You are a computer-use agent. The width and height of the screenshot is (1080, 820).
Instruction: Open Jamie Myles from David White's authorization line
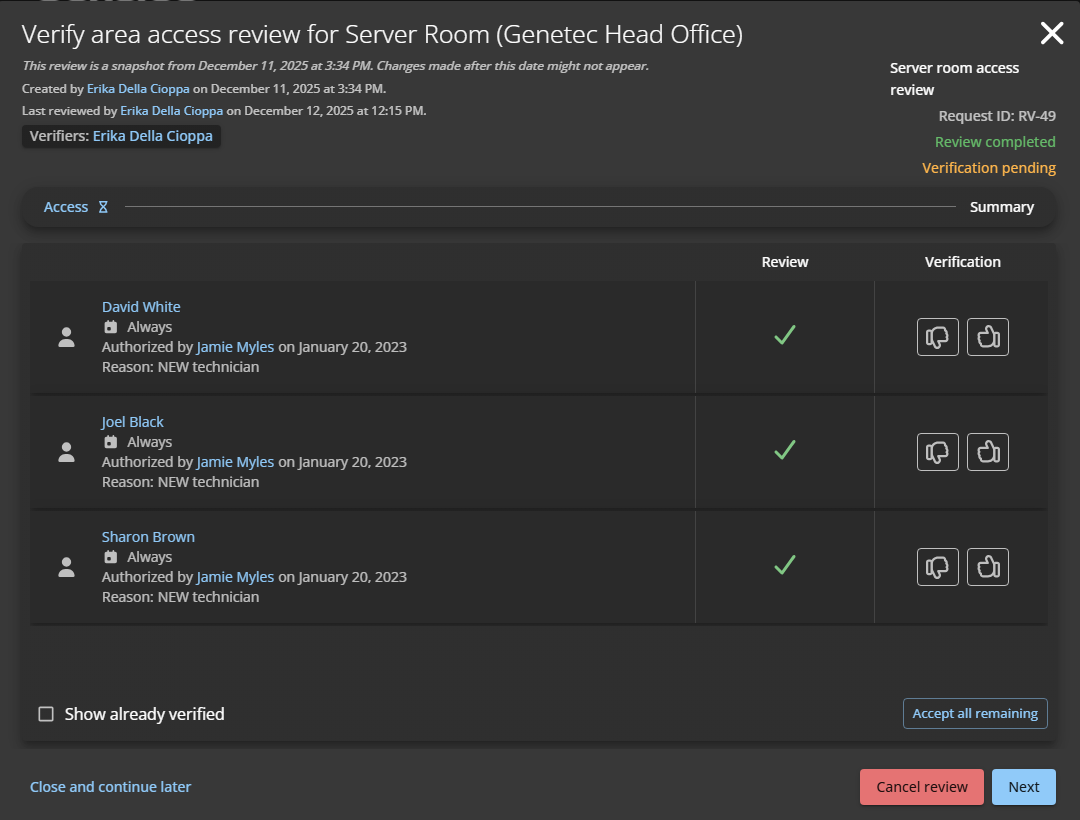234,347
